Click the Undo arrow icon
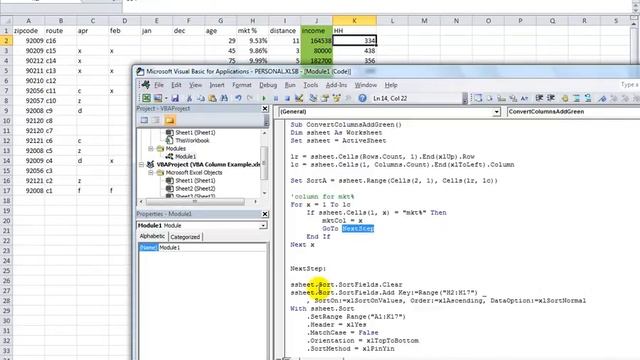This screenshot has height=360, width=640. click(x=238, y=98)
